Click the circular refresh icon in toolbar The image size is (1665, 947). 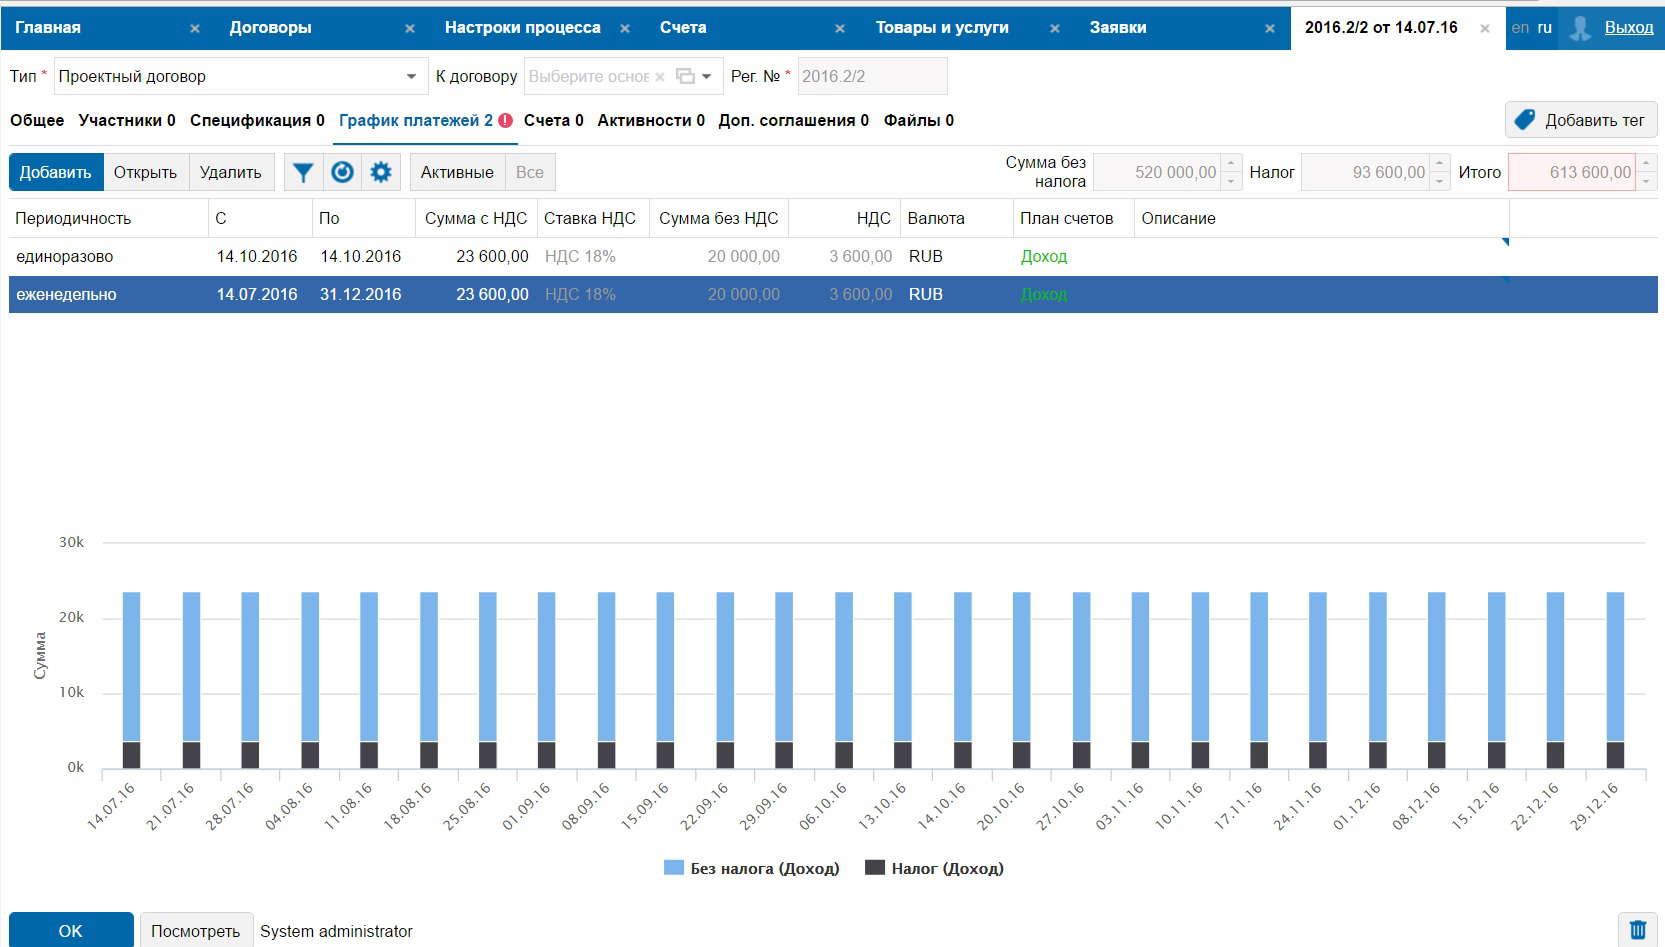pos(342,172)
